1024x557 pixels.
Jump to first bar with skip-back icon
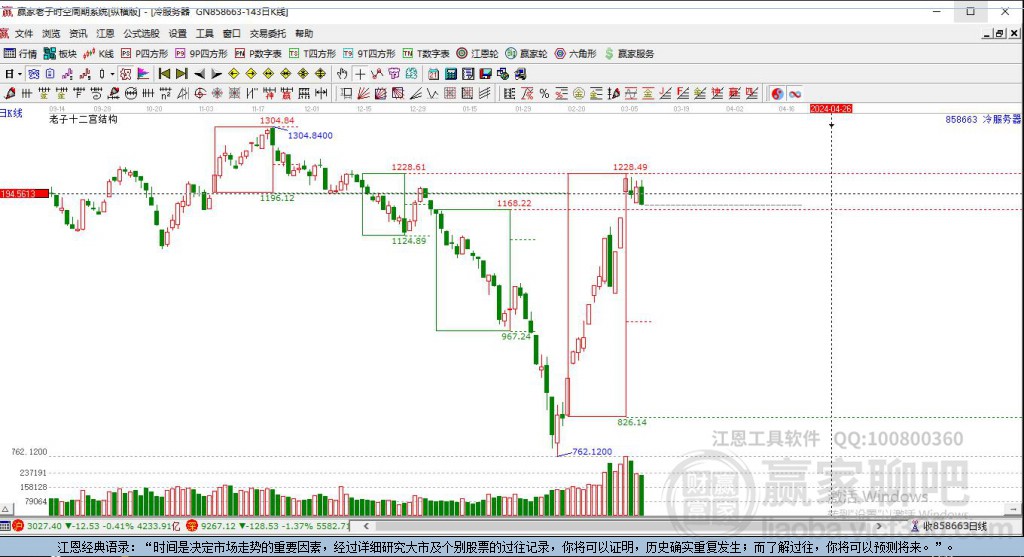tap(165, 74)
